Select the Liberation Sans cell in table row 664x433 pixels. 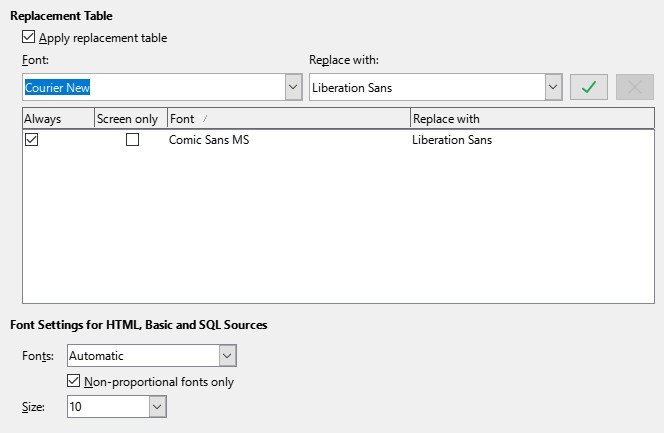point(452,140)
